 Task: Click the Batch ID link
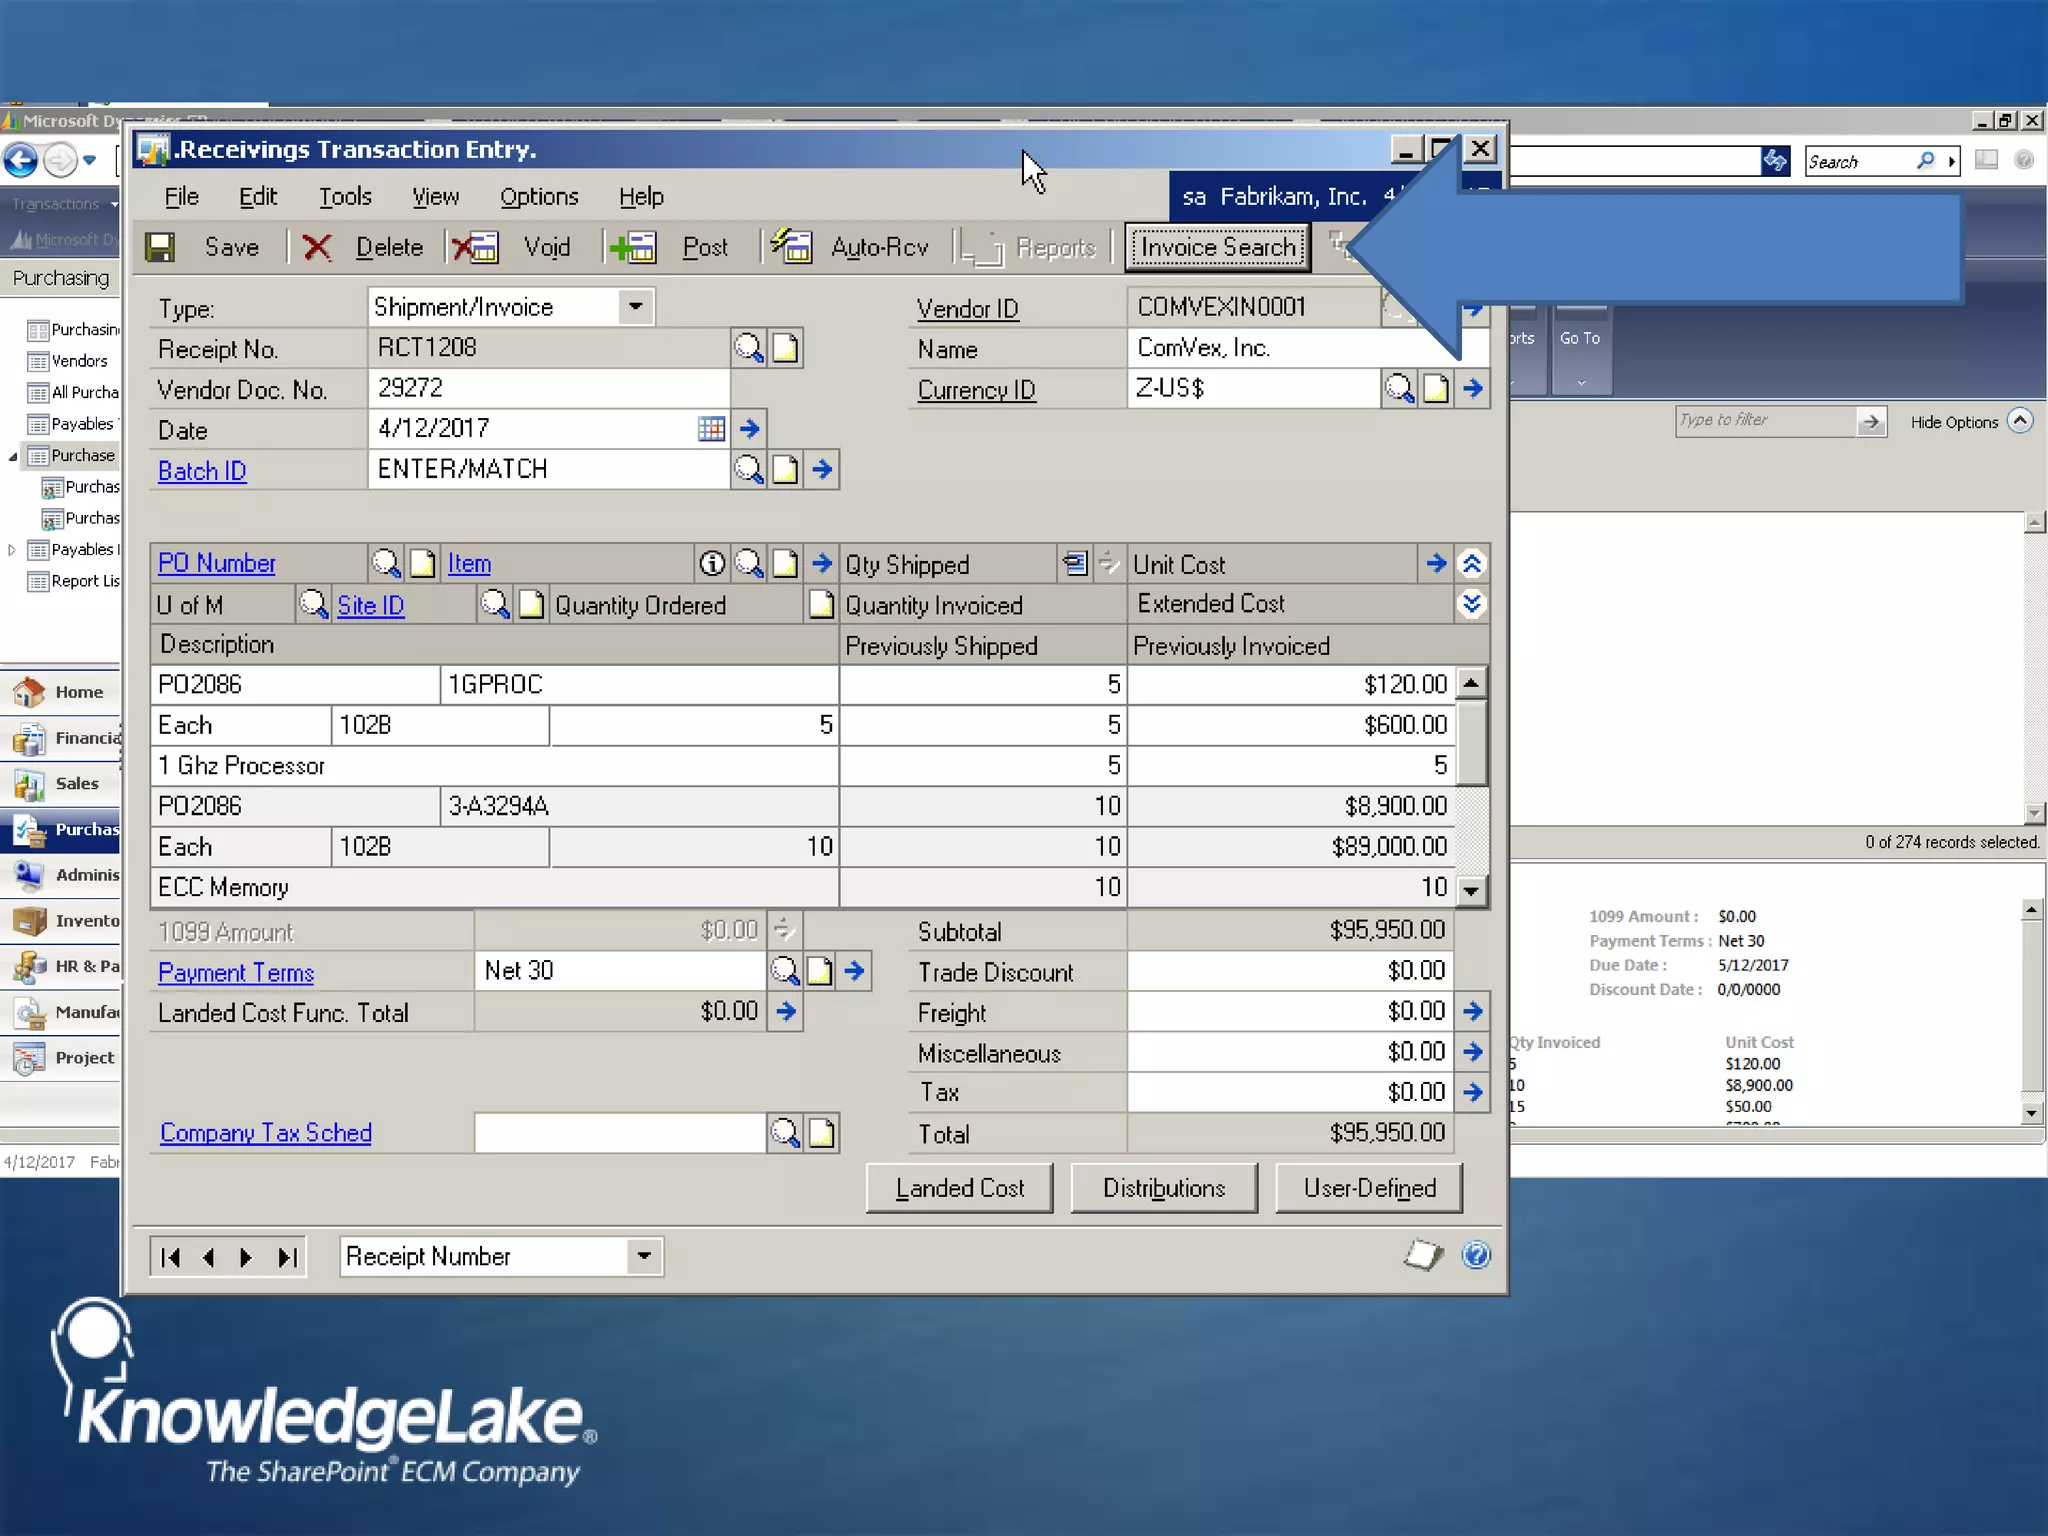point(202,471)
